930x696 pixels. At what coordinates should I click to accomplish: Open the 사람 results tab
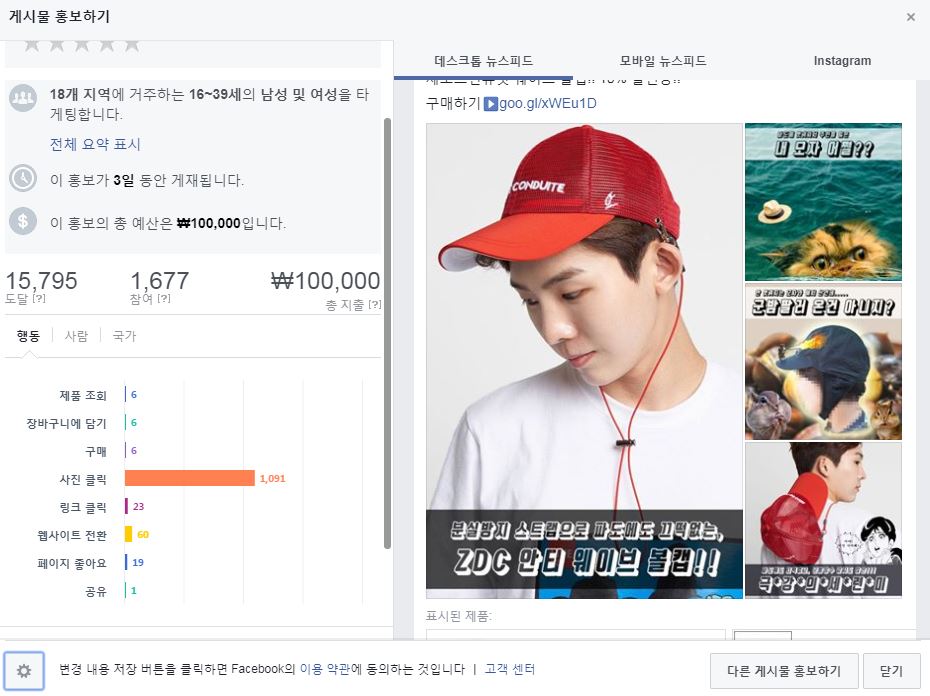(76, 336)
